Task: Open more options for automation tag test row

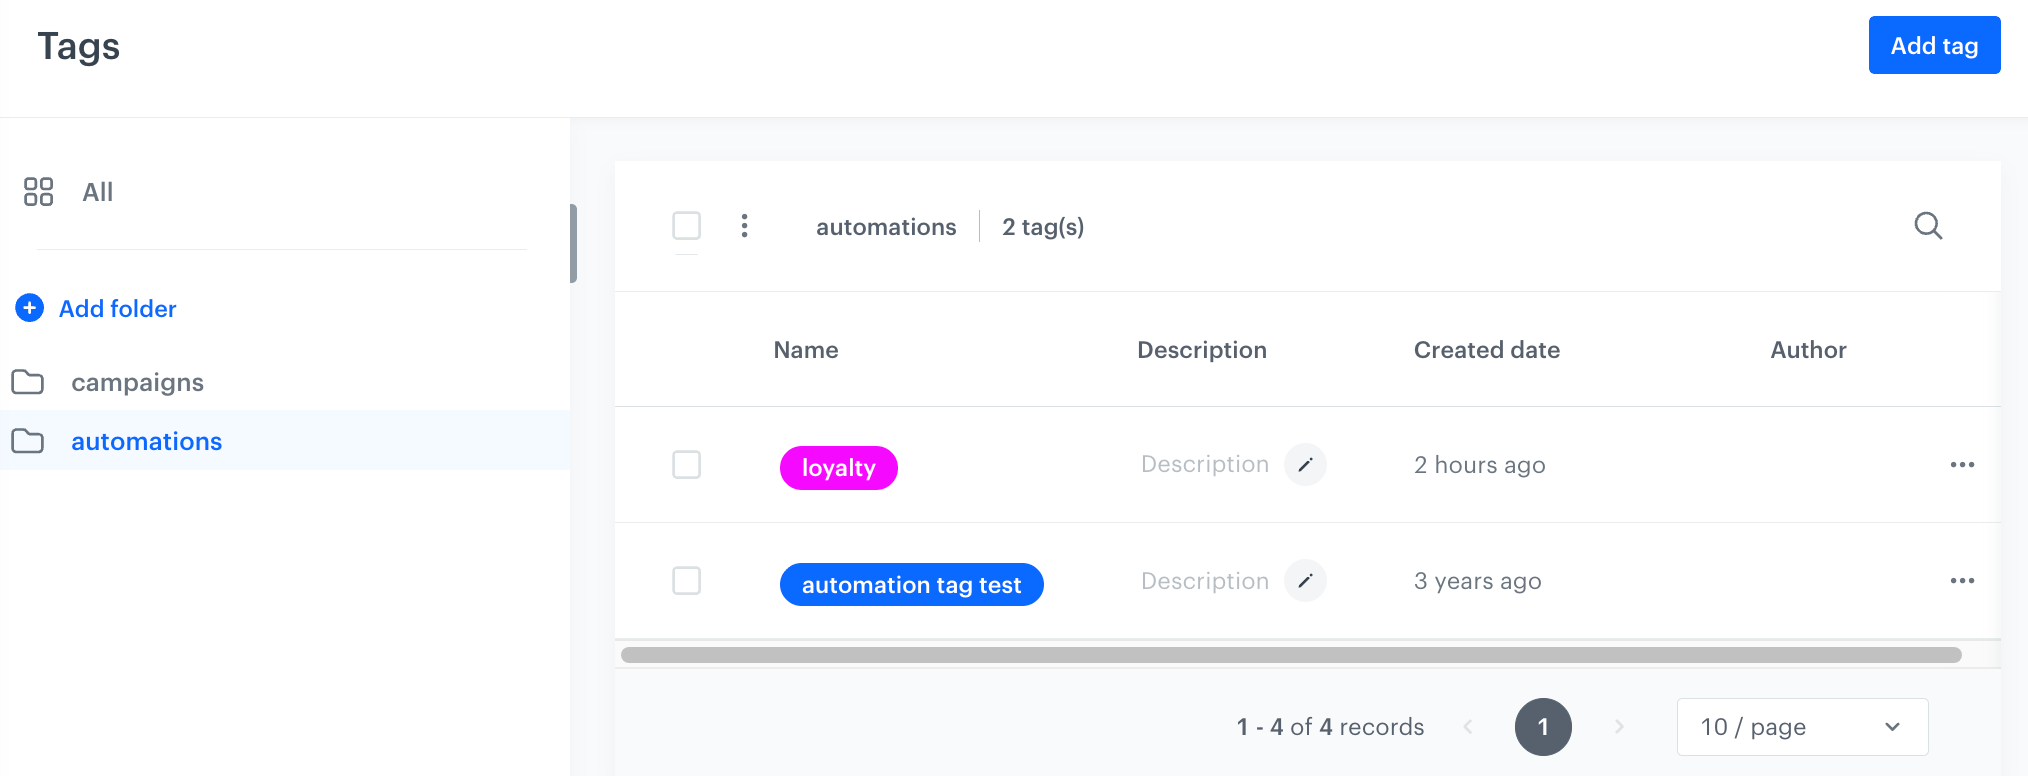Action: [1962, 581]
